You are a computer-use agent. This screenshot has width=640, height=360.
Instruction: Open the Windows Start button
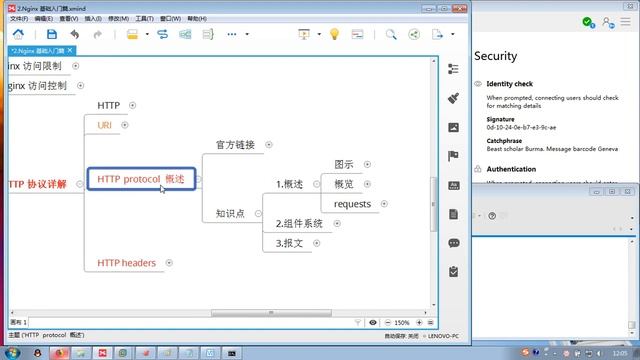click(12, 353)
